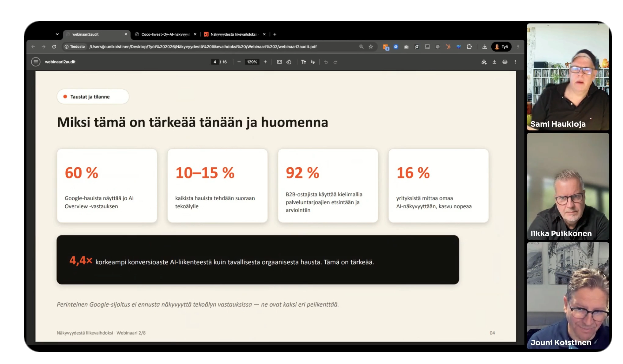Bookmark this page with the star icon
The image size is (623, 364).
371,47
